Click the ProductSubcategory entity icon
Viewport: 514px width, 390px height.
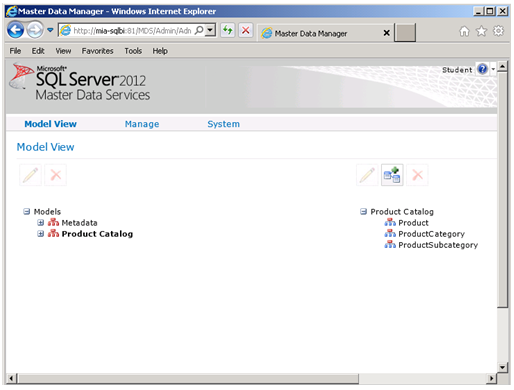[x=390, y=245]
